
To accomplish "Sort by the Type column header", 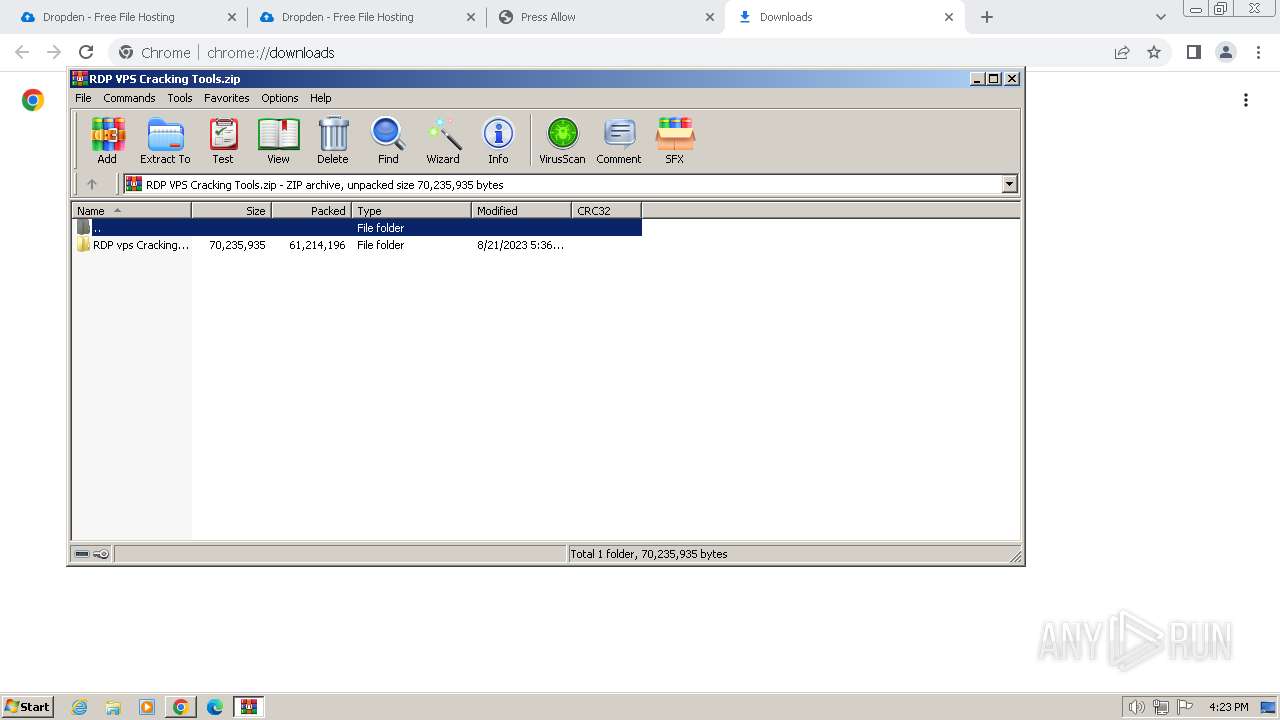I will (411, 210).
